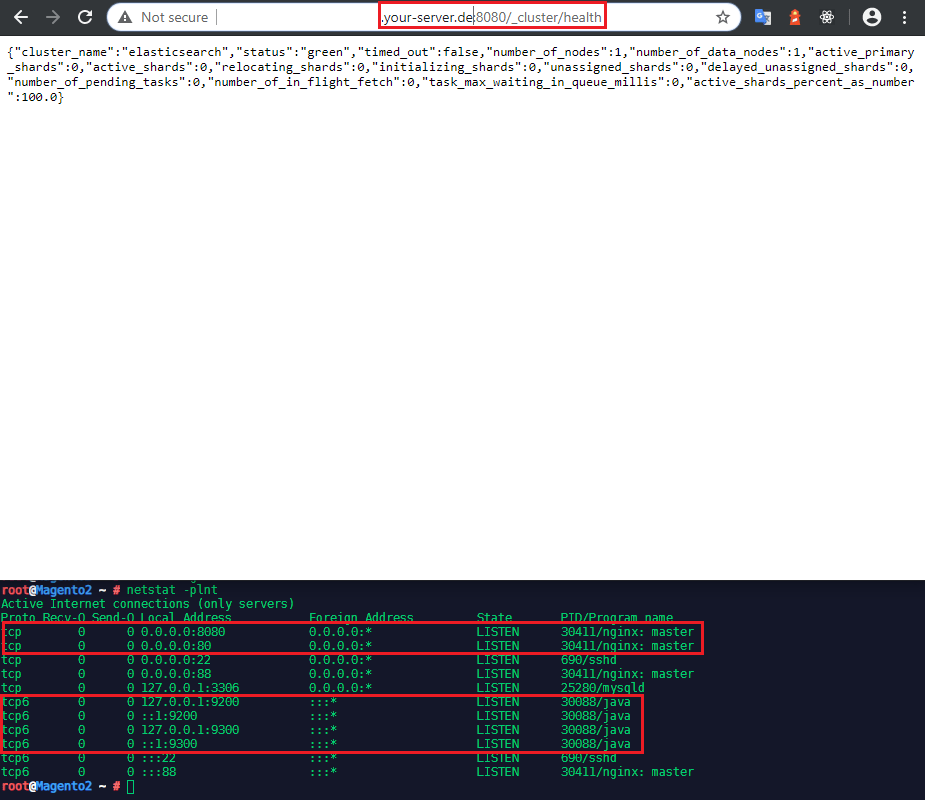Click the 25280/mysqld program name
The width and height of the screenshot is (925, 800).
tap(602, 687)
